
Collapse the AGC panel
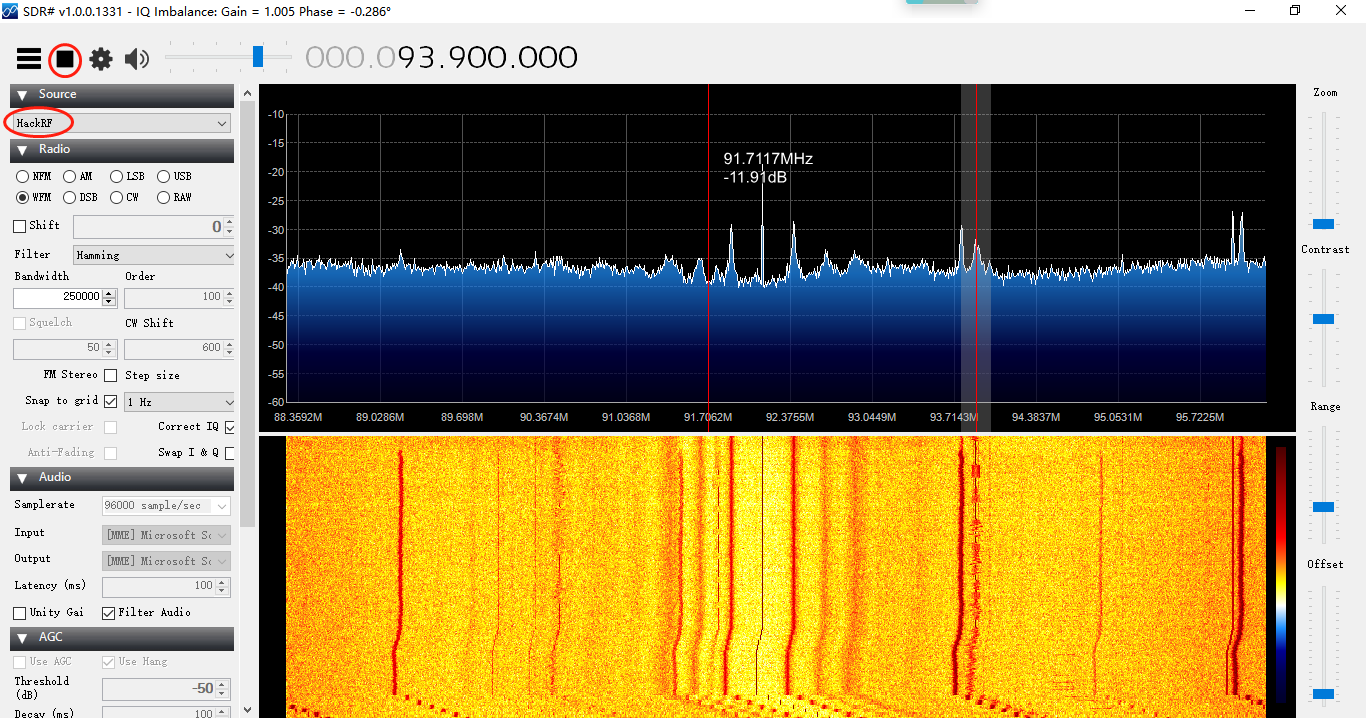click(21, 638)
